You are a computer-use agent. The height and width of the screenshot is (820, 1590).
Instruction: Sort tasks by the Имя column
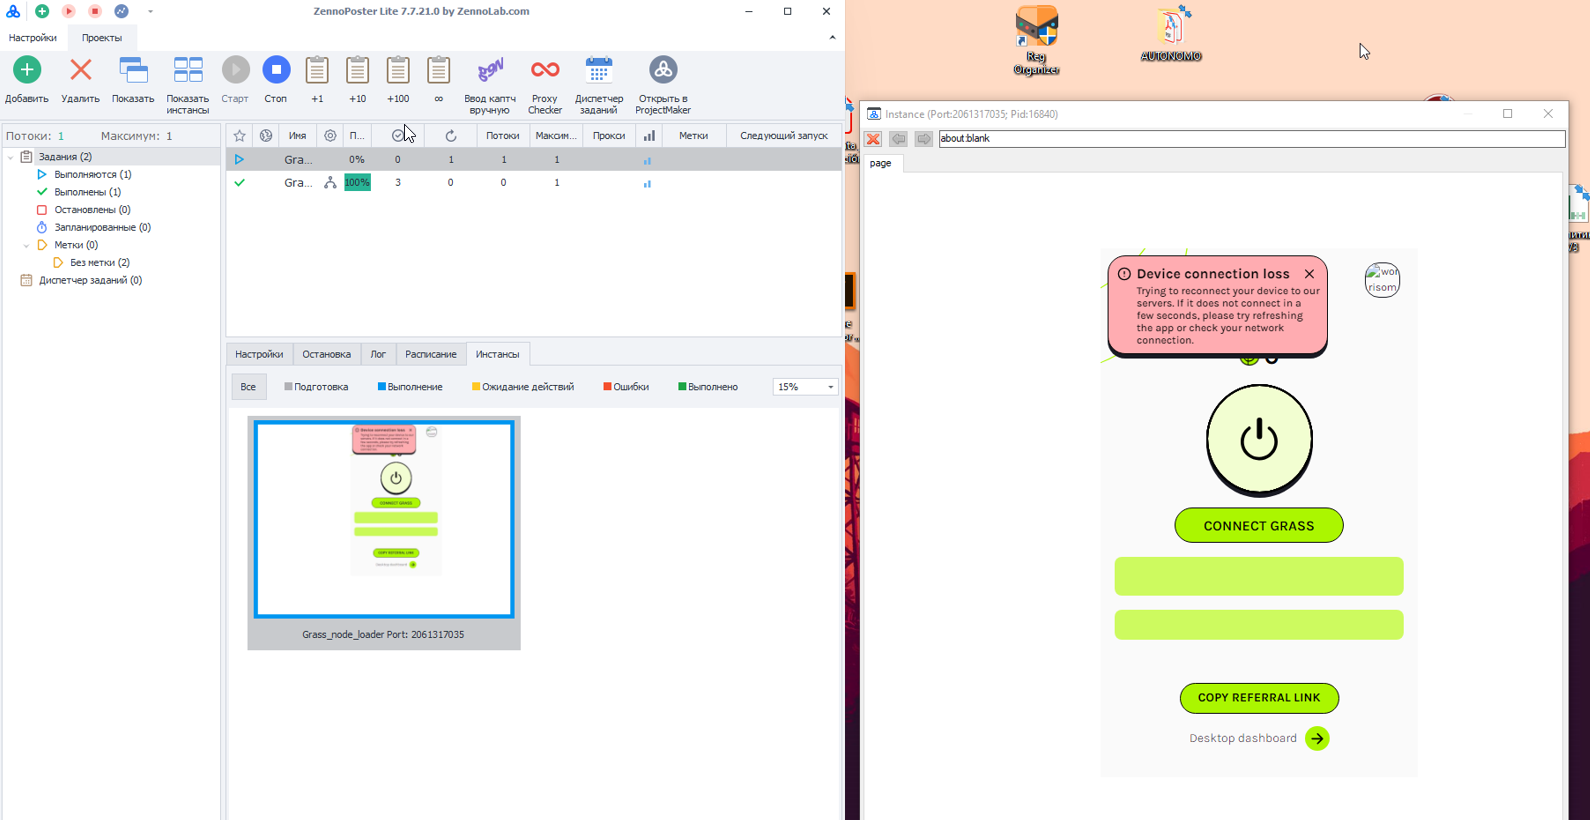pos(298,136)
